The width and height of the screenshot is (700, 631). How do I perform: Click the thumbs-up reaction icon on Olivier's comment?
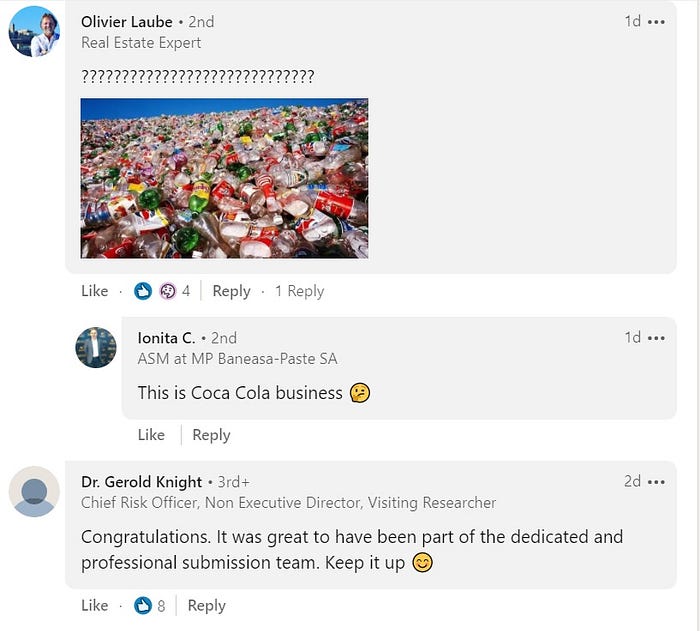point(143,291)
